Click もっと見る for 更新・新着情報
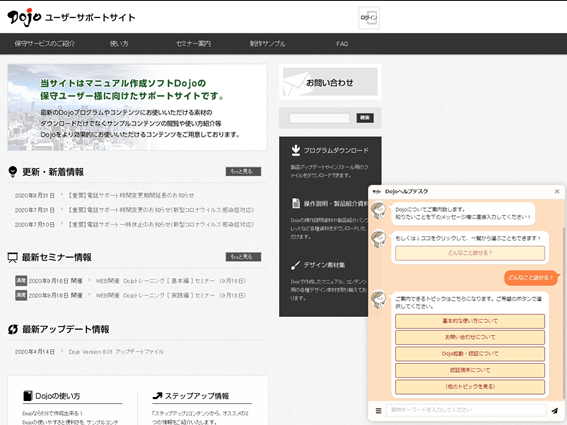The height and width of the screenshot is (425, 567). click(x=243, y=171)
